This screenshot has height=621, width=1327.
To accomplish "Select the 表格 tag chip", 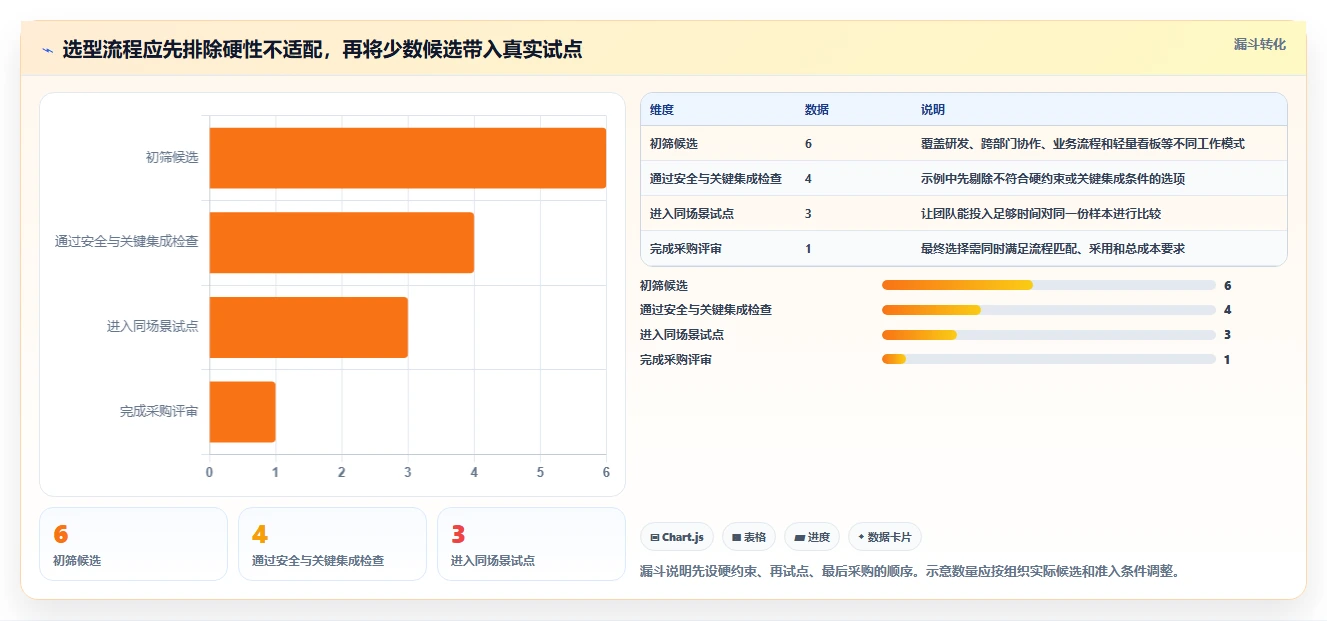I will pos(749,537).
